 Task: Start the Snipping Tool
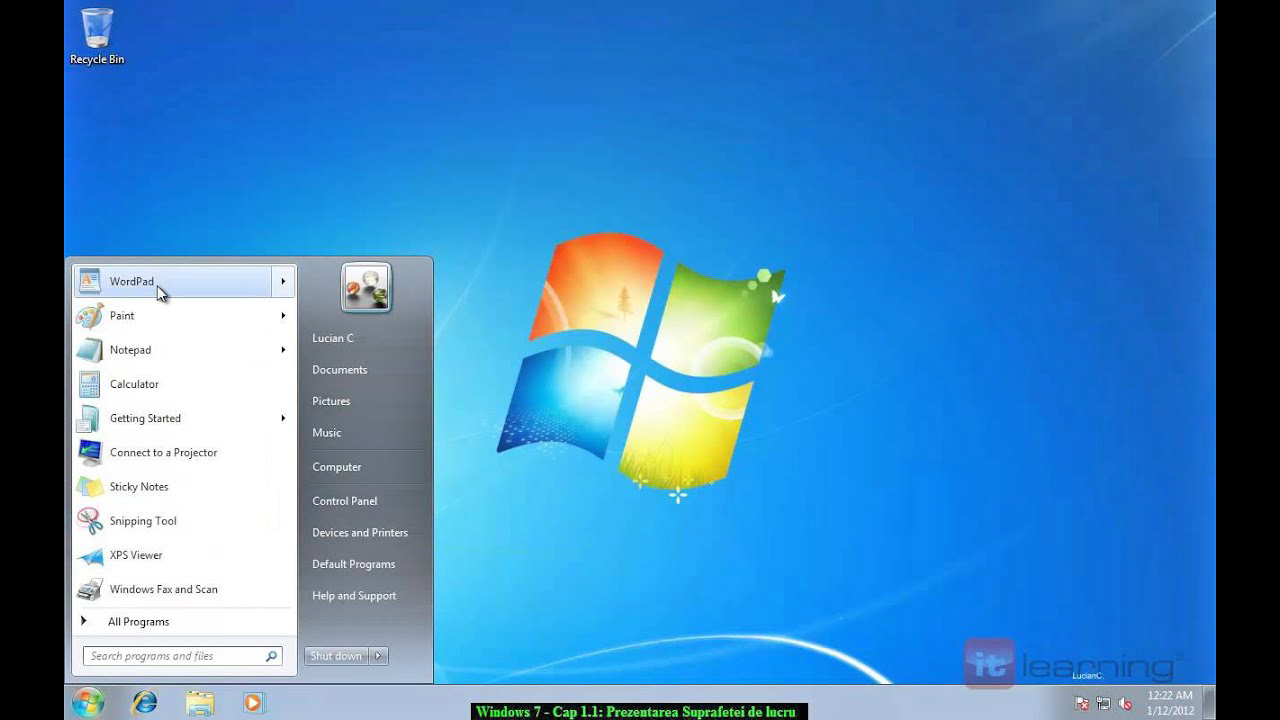(143, 520)
